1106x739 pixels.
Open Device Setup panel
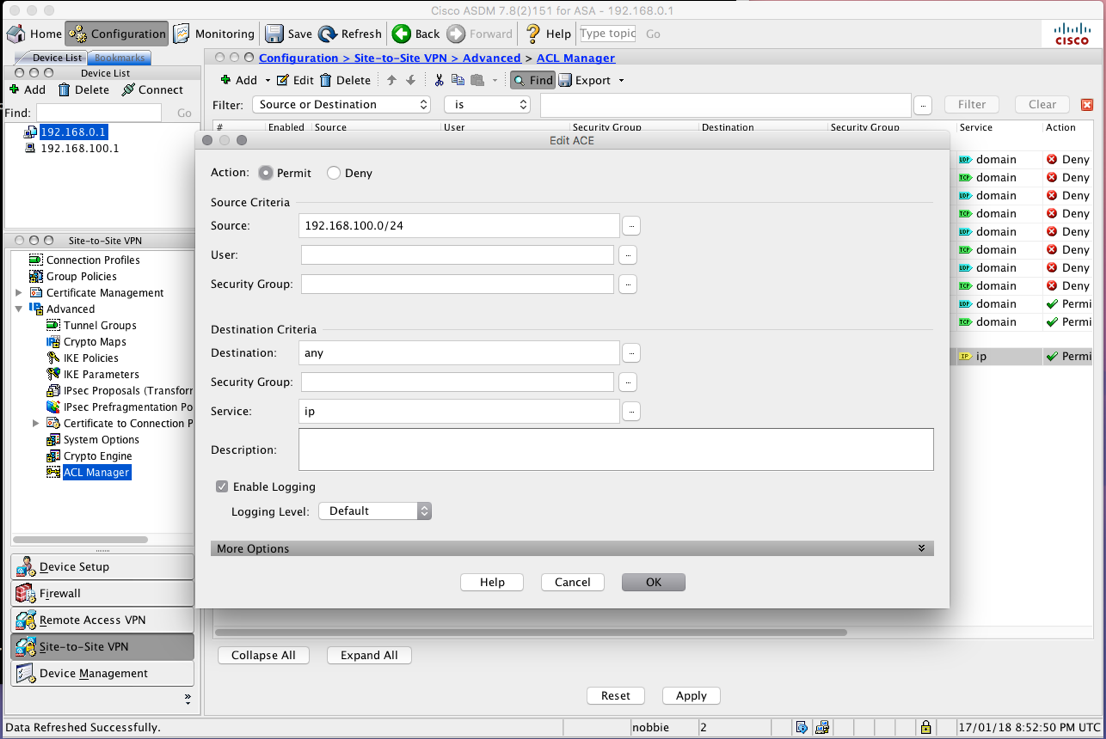102,567
